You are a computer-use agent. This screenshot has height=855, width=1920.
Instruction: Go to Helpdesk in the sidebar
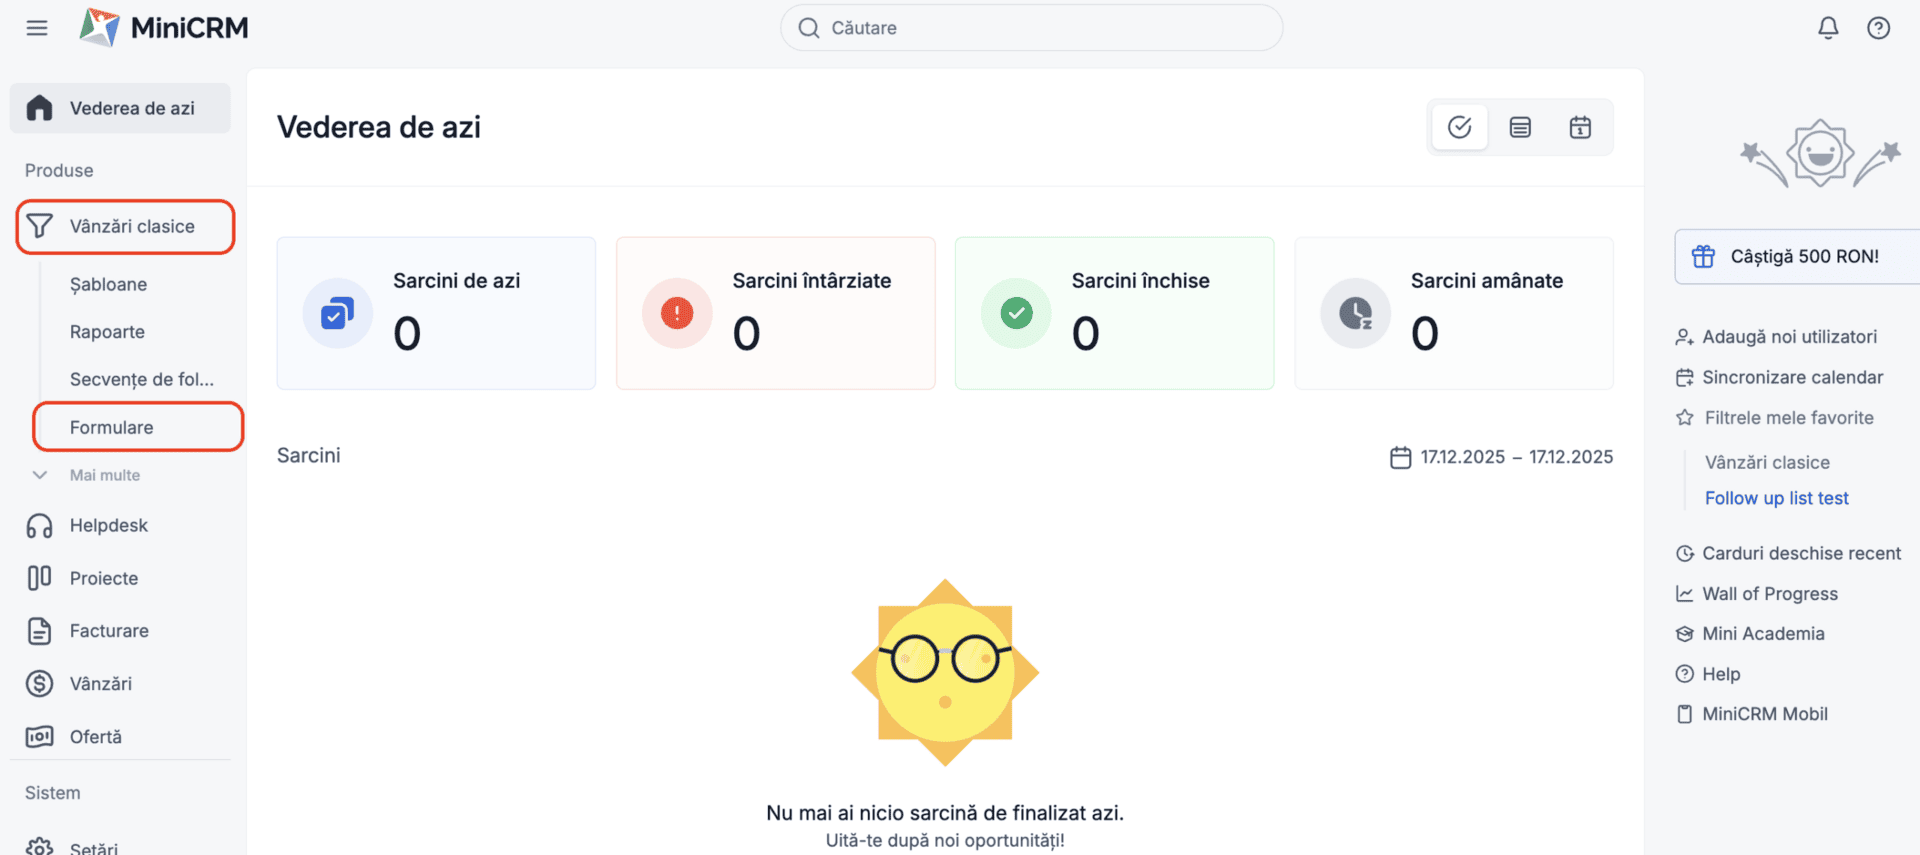click(108, 525)
